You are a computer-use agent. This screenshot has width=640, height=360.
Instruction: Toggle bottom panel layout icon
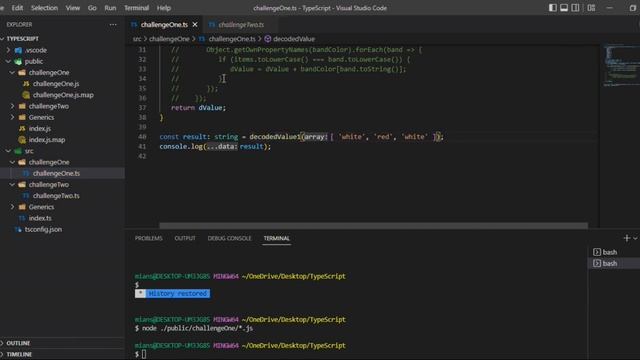(564, 8)
